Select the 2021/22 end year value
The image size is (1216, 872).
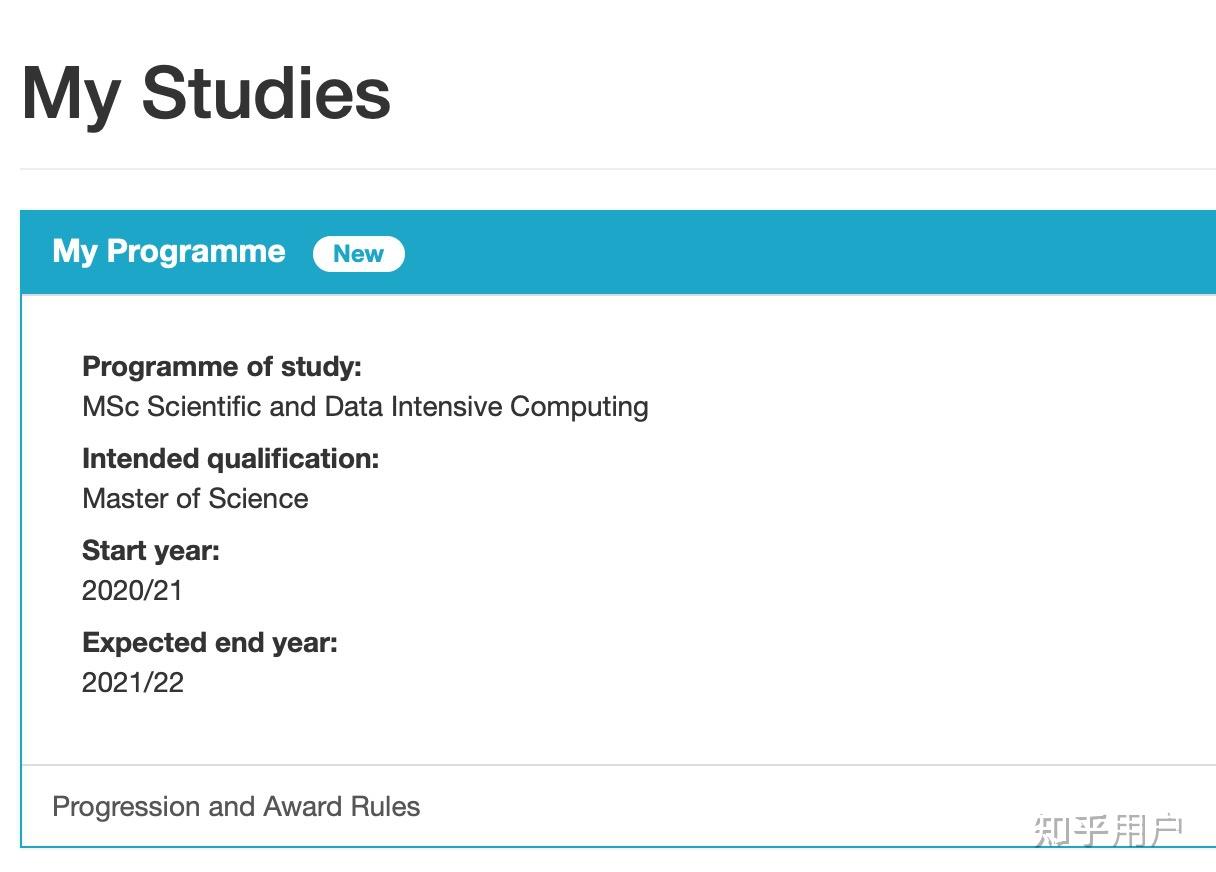[132, 682]
